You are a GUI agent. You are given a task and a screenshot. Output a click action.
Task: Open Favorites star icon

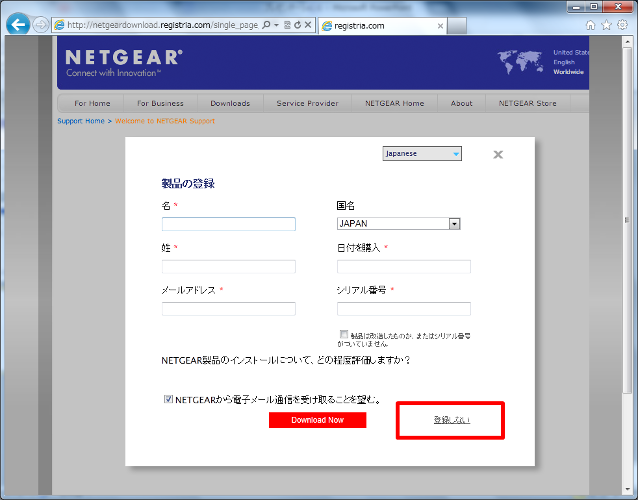[x=606, y=25]
